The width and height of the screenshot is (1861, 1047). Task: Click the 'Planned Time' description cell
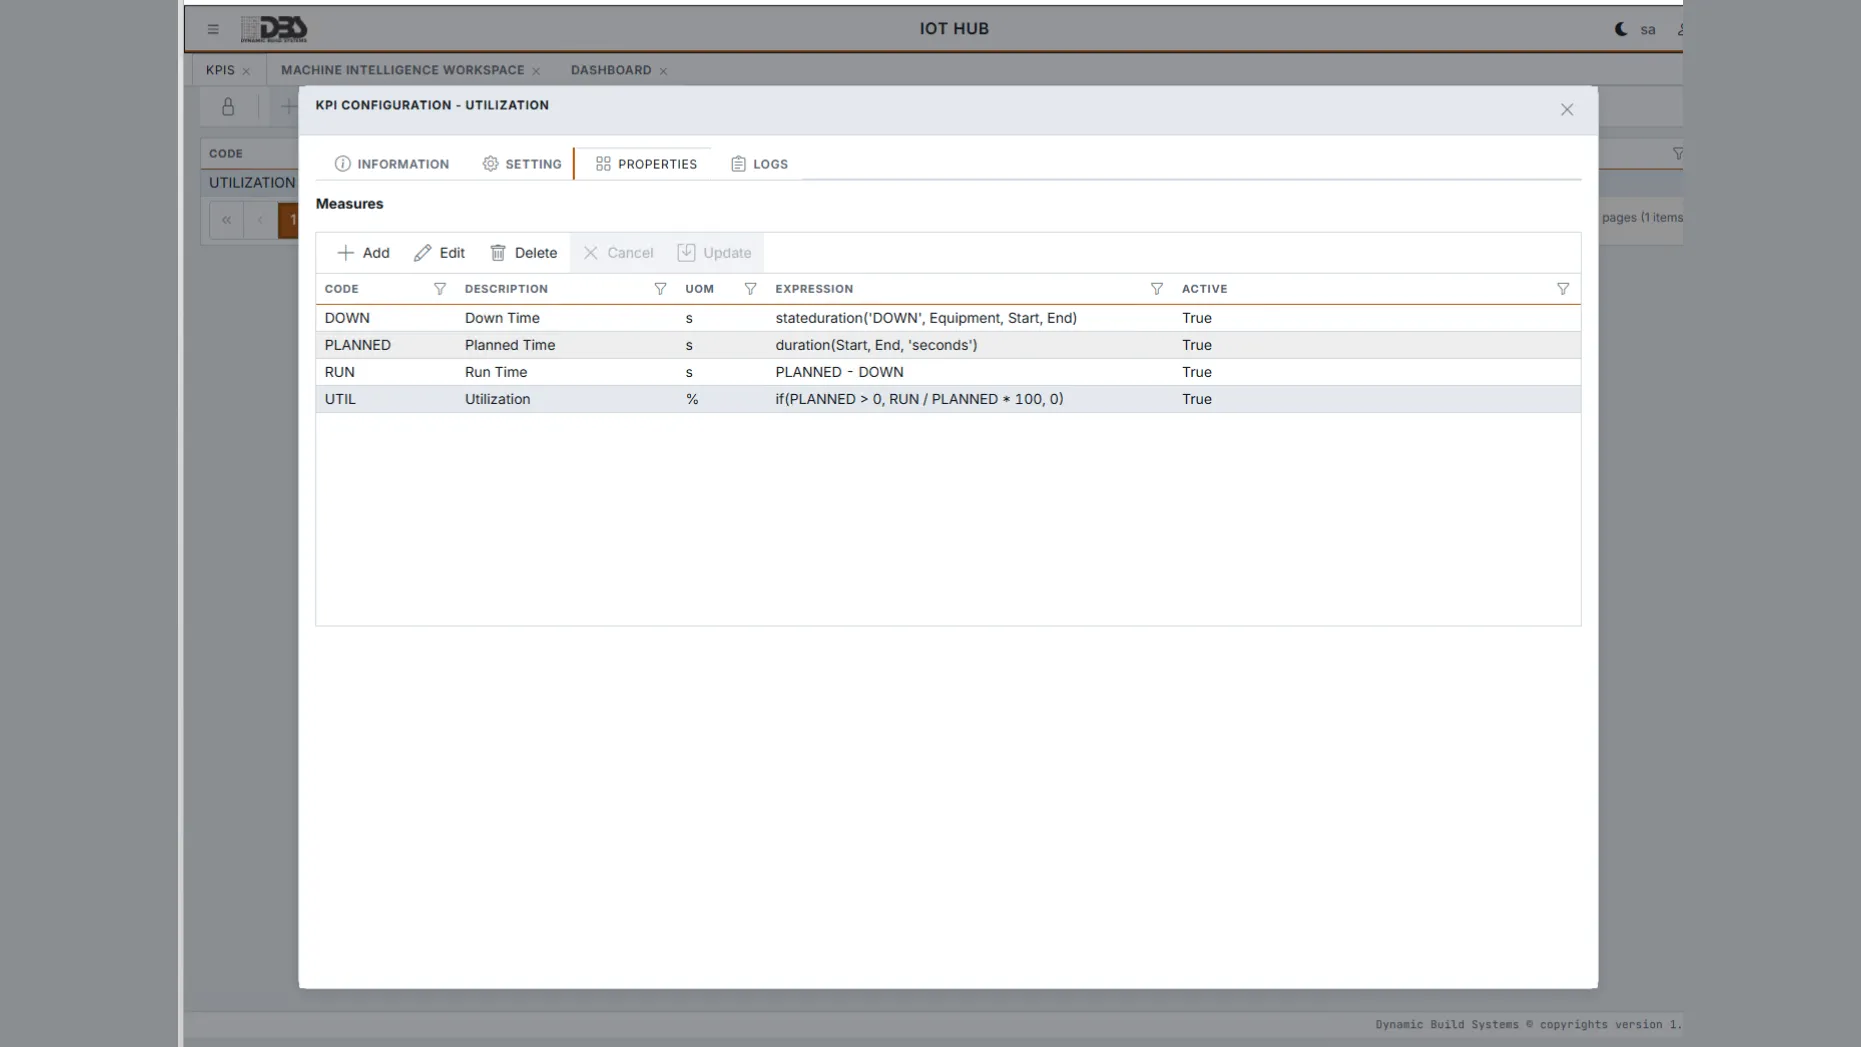coord(510,345)
